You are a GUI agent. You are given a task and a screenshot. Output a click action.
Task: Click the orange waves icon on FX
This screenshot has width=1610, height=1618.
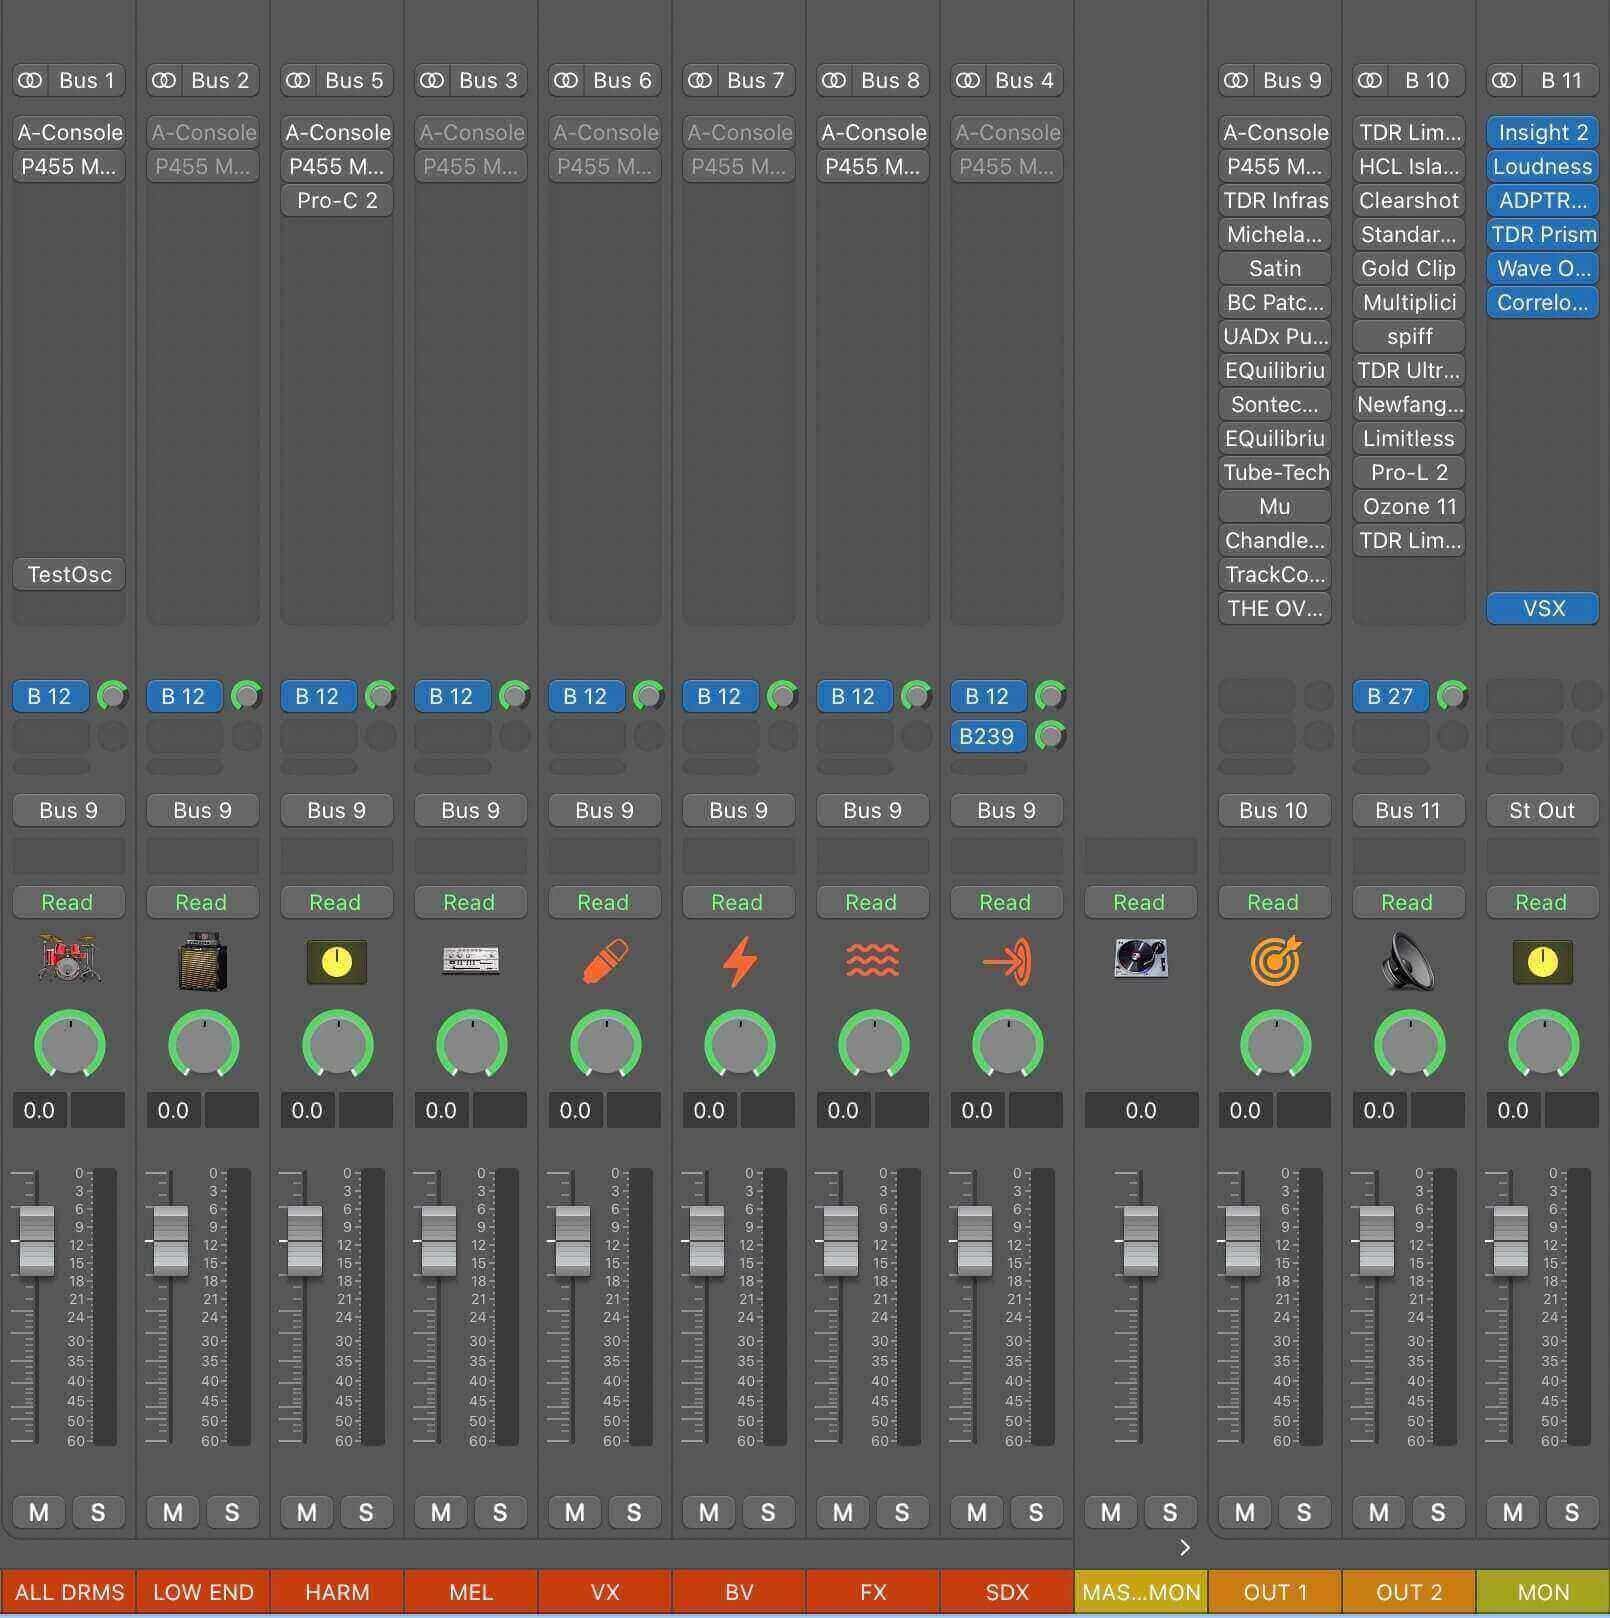click(873, 961)
